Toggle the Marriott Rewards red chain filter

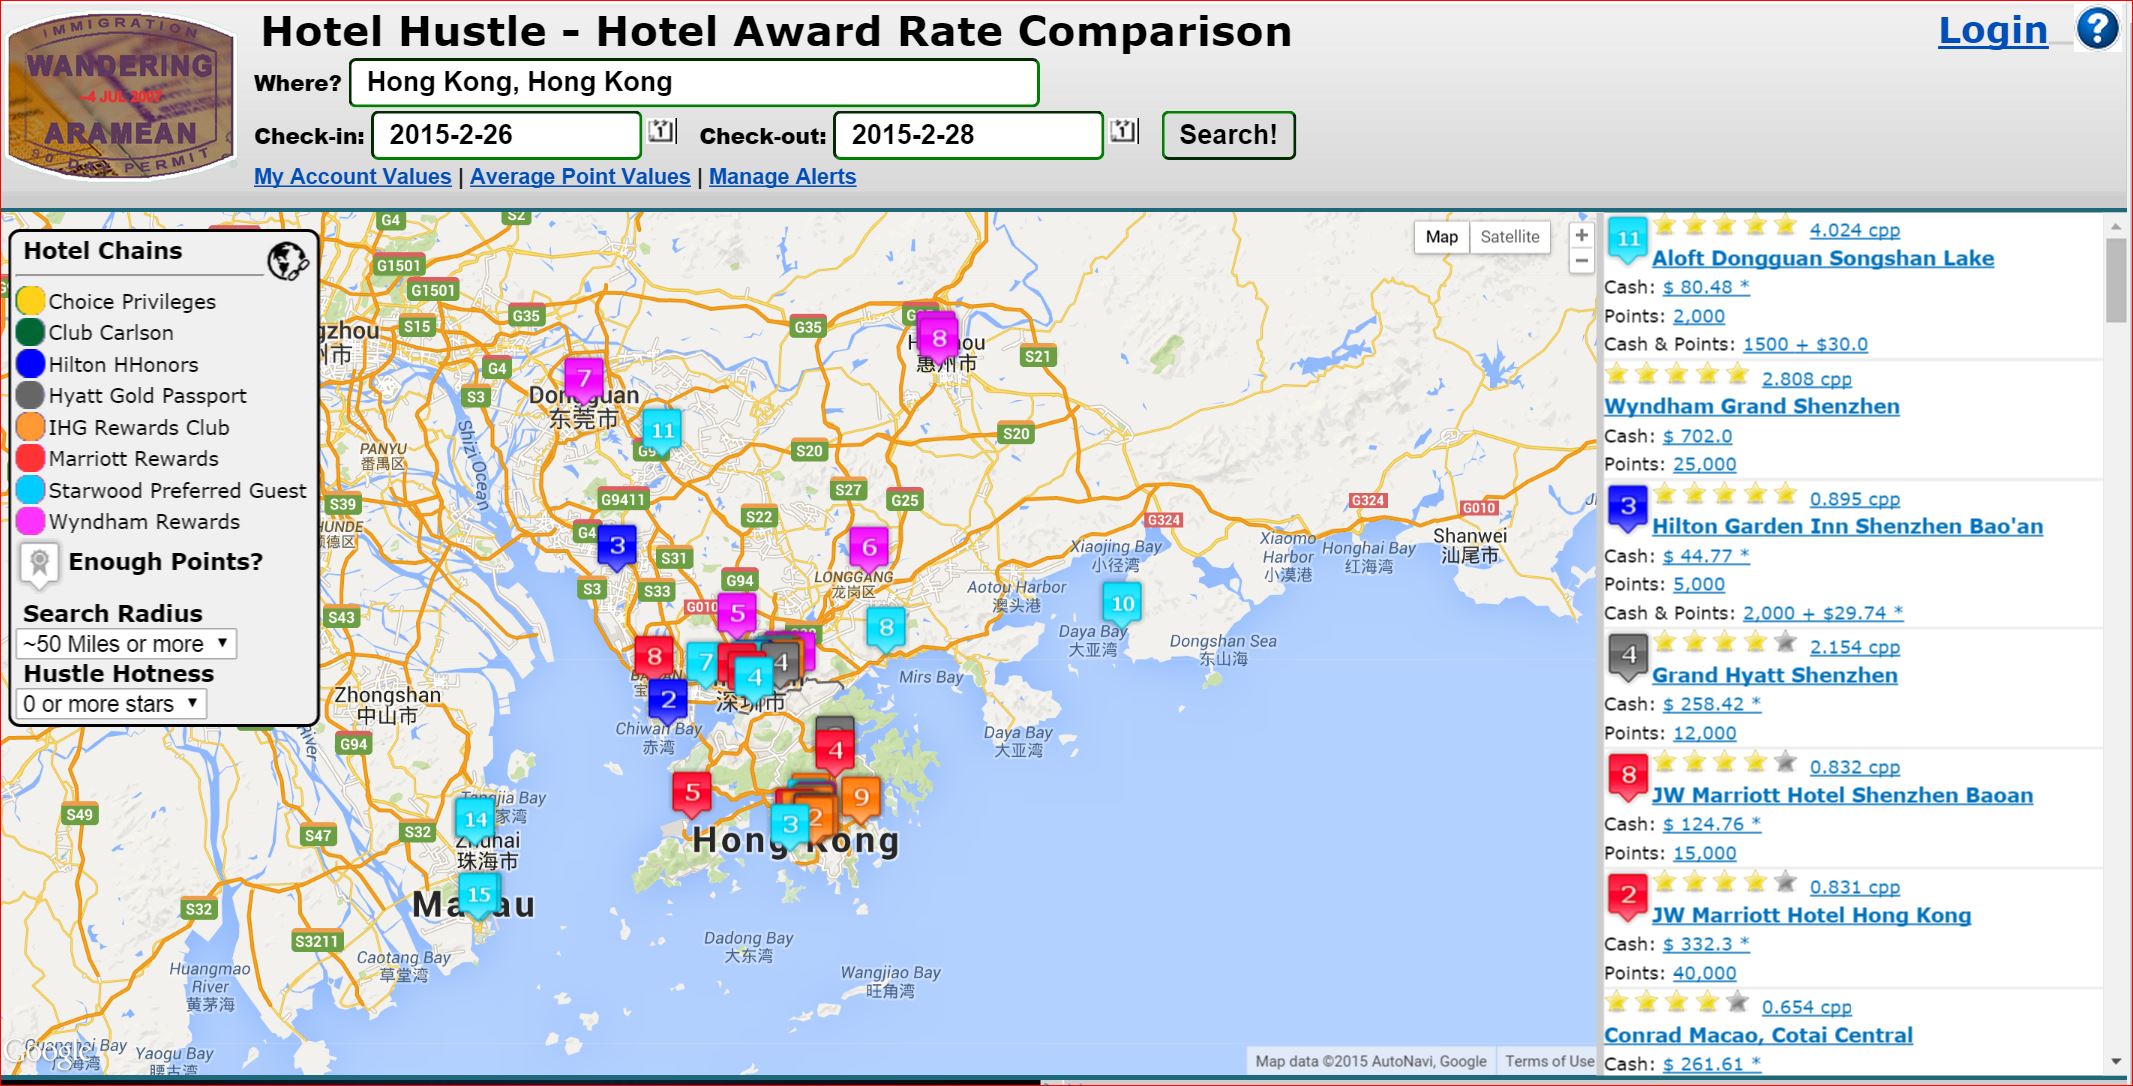(x=31, y=458)
